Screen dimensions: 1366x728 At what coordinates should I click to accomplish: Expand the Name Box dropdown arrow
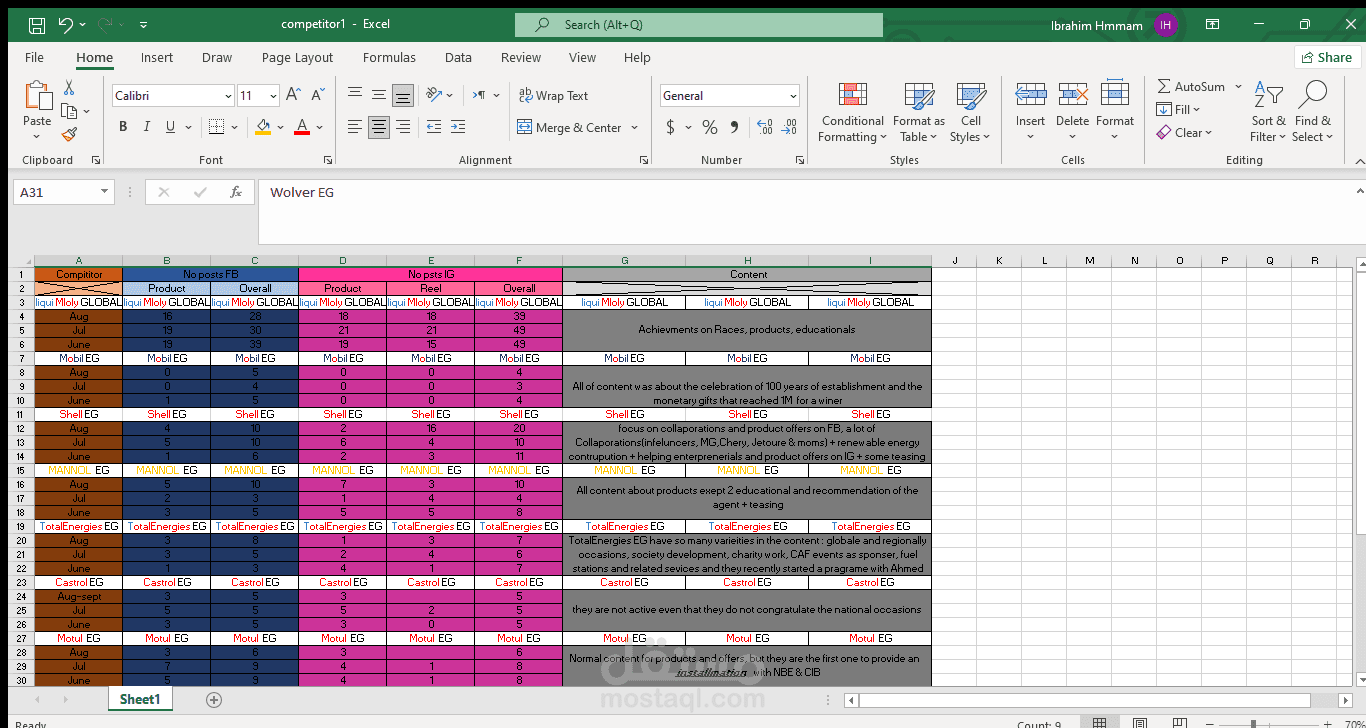coord(105,192)
